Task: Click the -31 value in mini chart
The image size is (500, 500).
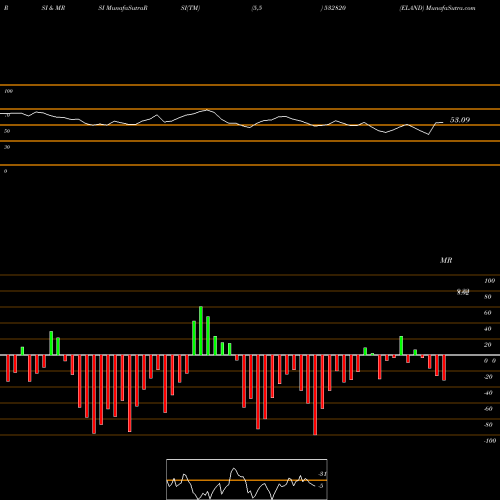Action: click(x=322, y=474)
